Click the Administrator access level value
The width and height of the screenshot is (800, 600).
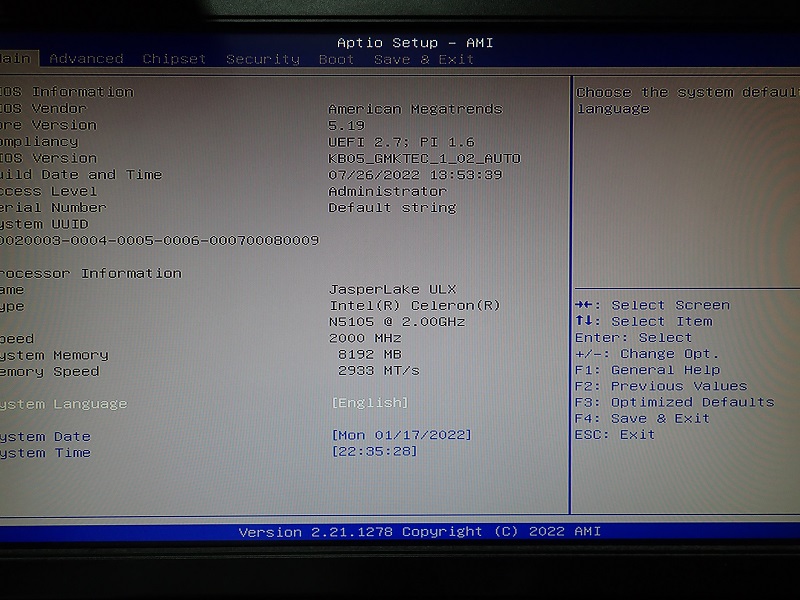pyautogui.click(x=388, y=191)
